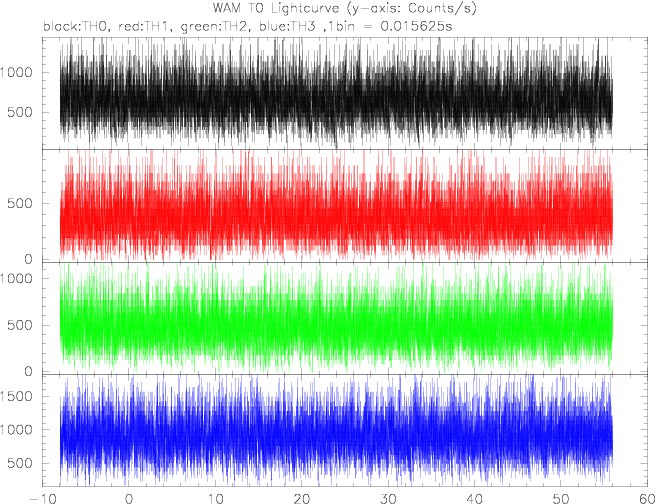The image size is (656, 504).
Task: Click y-axis label '1000' of blue panel
Action: click(x=16, y=430)
